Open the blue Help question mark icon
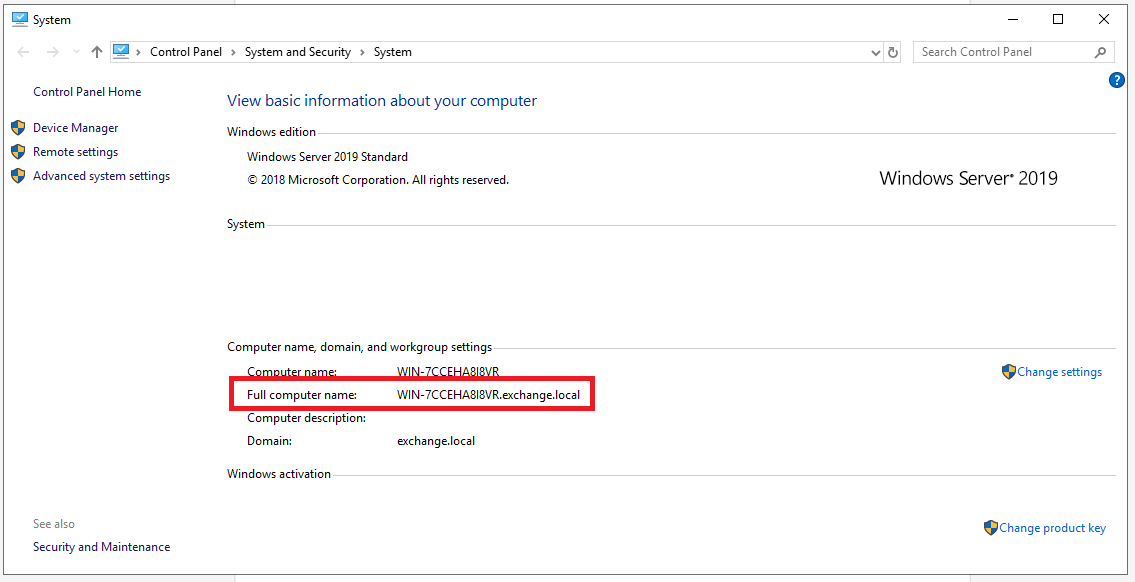The height and width of the screenshot is (582, 1135). (x=1116, y=80)
